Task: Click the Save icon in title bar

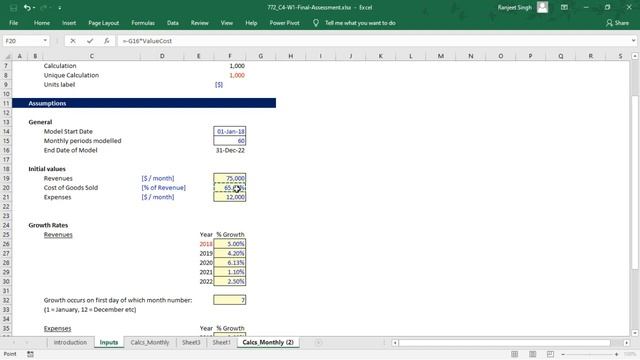Action: 13,8
